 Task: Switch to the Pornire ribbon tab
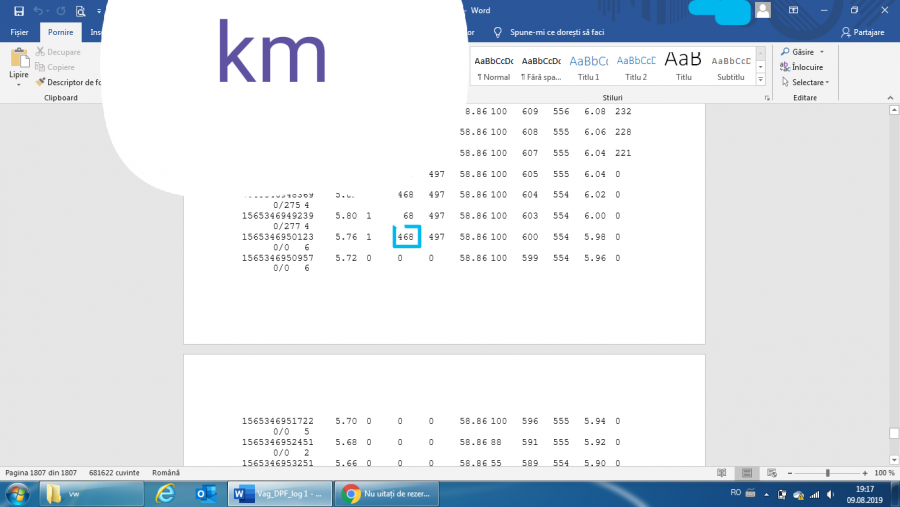[x=61, y=32]
